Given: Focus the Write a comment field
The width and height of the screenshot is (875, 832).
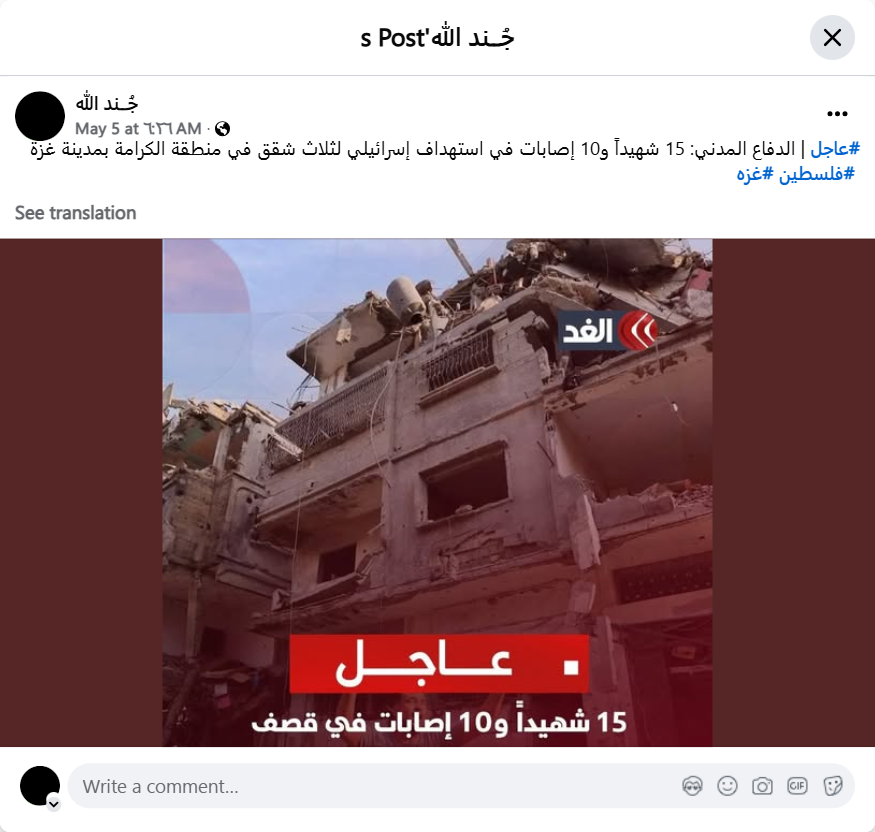Looking at the screenshot, I should 461,786.
